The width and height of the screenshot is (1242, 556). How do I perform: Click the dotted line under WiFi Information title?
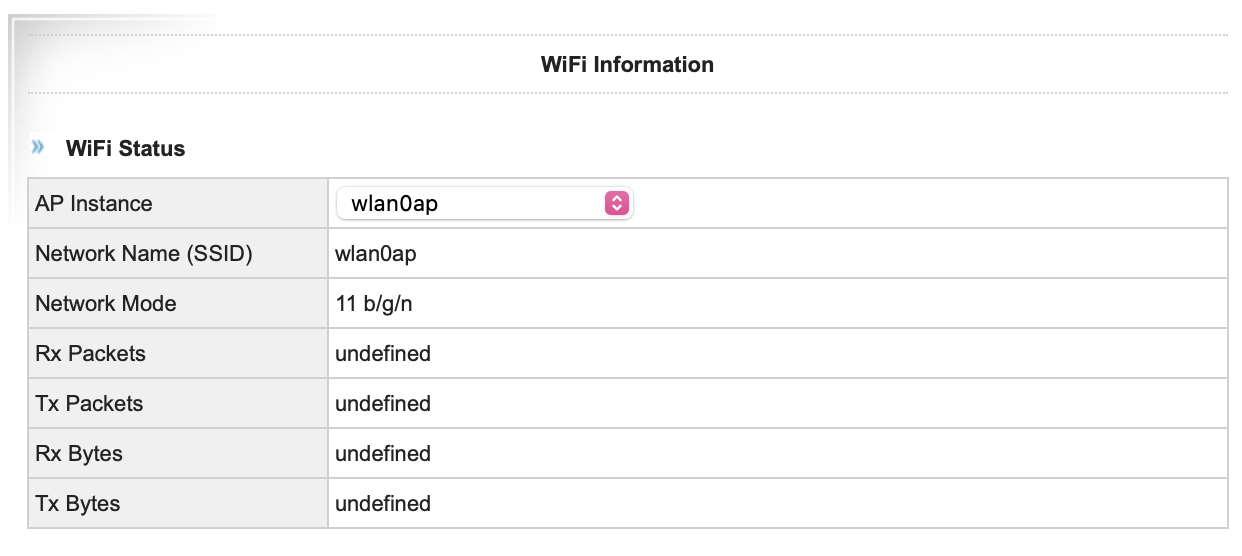point(627,94)
